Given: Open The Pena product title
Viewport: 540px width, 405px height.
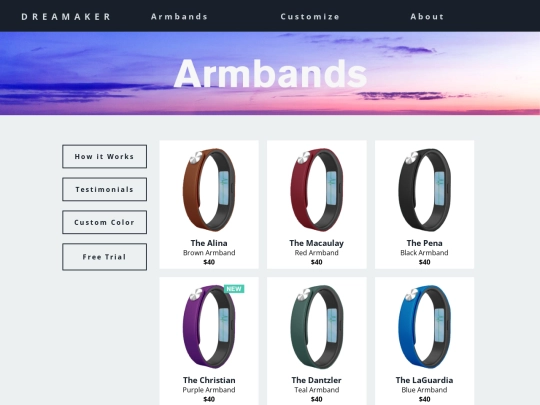Looking at the screenshot, I should tap(424, 243).
